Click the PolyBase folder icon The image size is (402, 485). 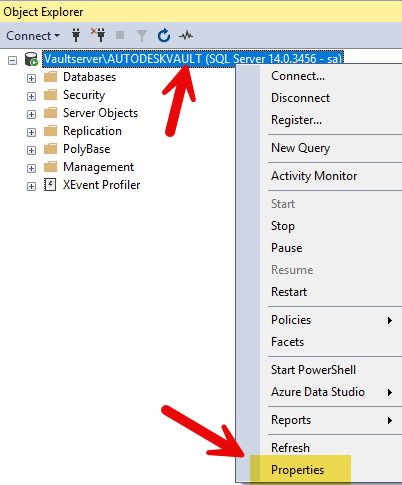coord(51,149)
